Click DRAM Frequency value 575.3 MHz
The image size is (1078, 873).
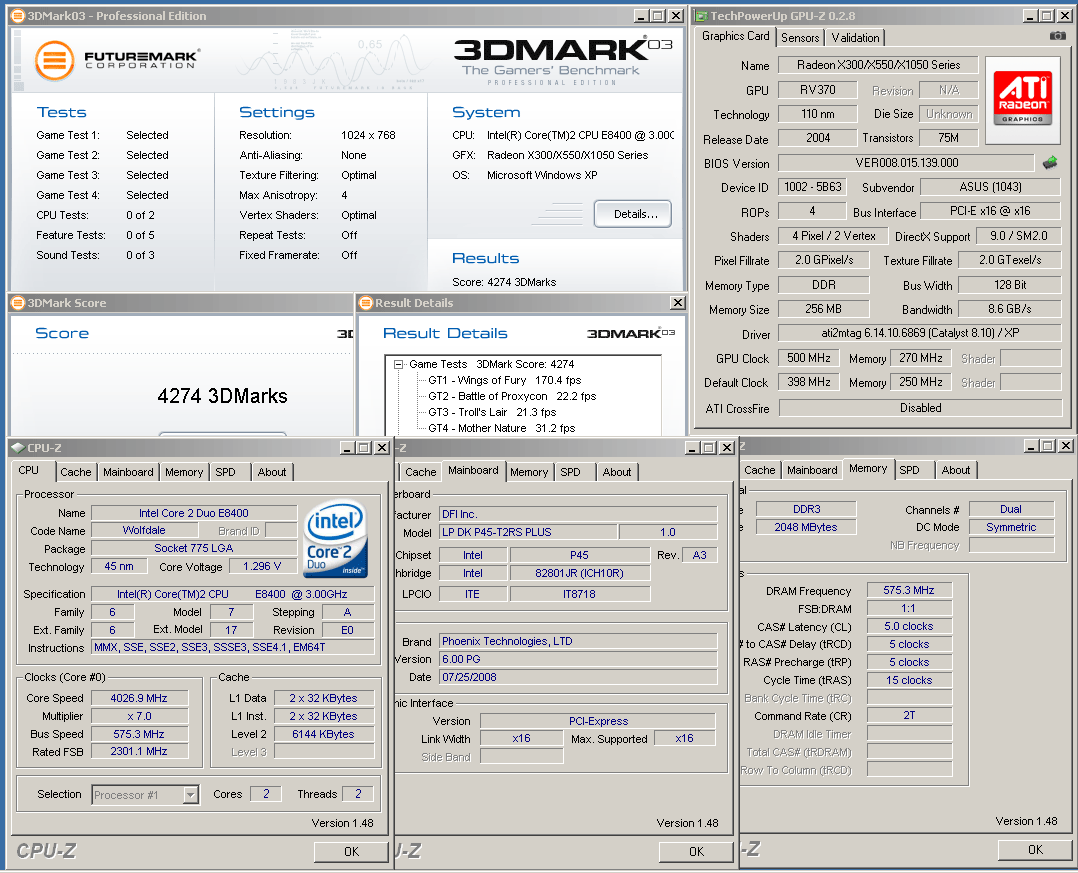909,590
